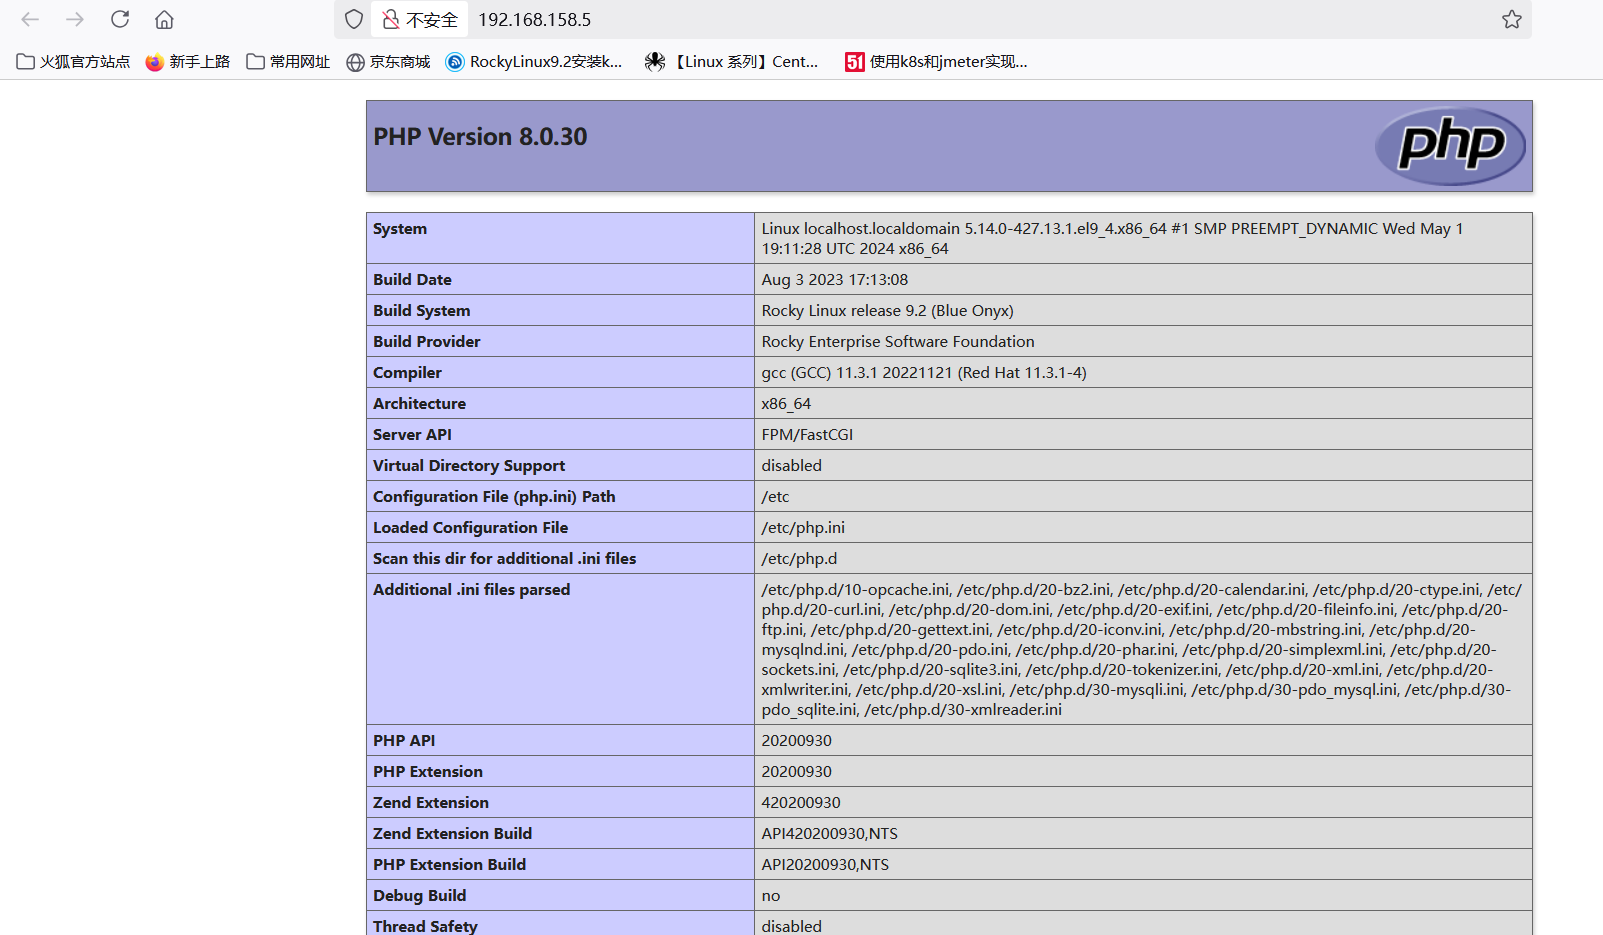
Task: Open the 常用网址 bookmark folder
Action: tap(288, 62)
